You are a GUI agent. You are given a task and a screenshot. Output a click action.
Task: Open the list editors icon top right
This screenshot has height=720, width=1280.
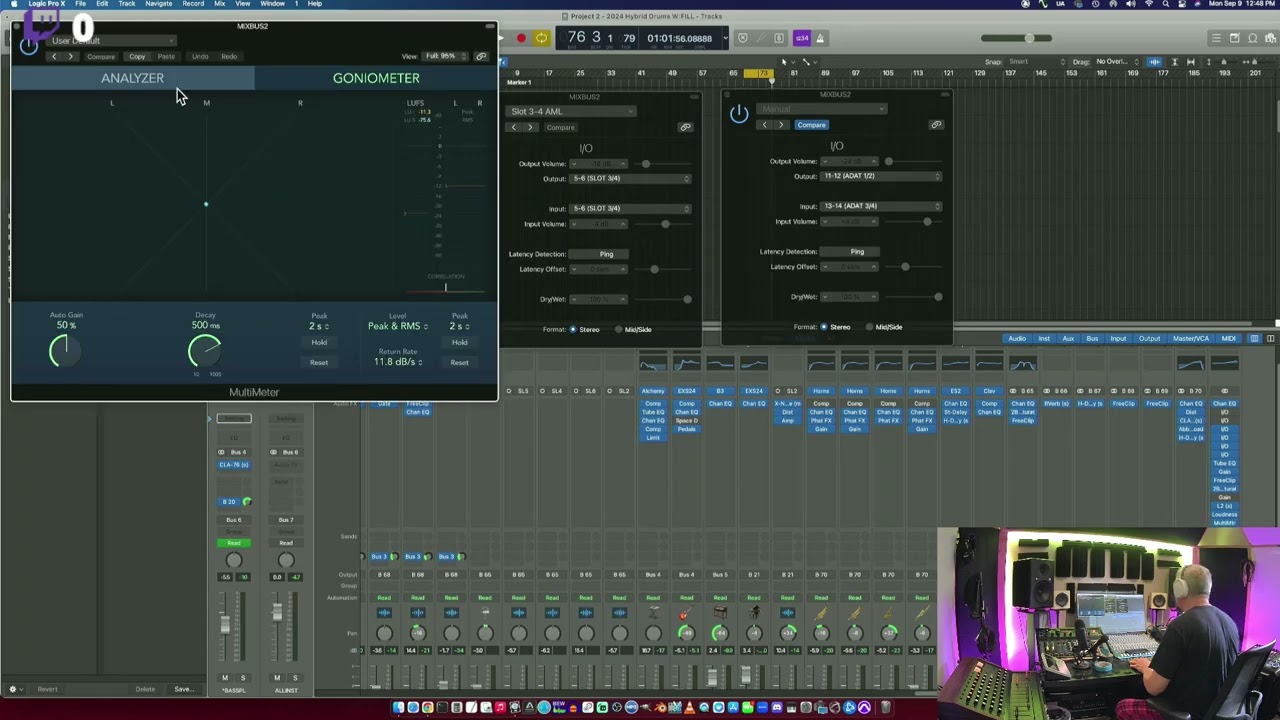1216,38
